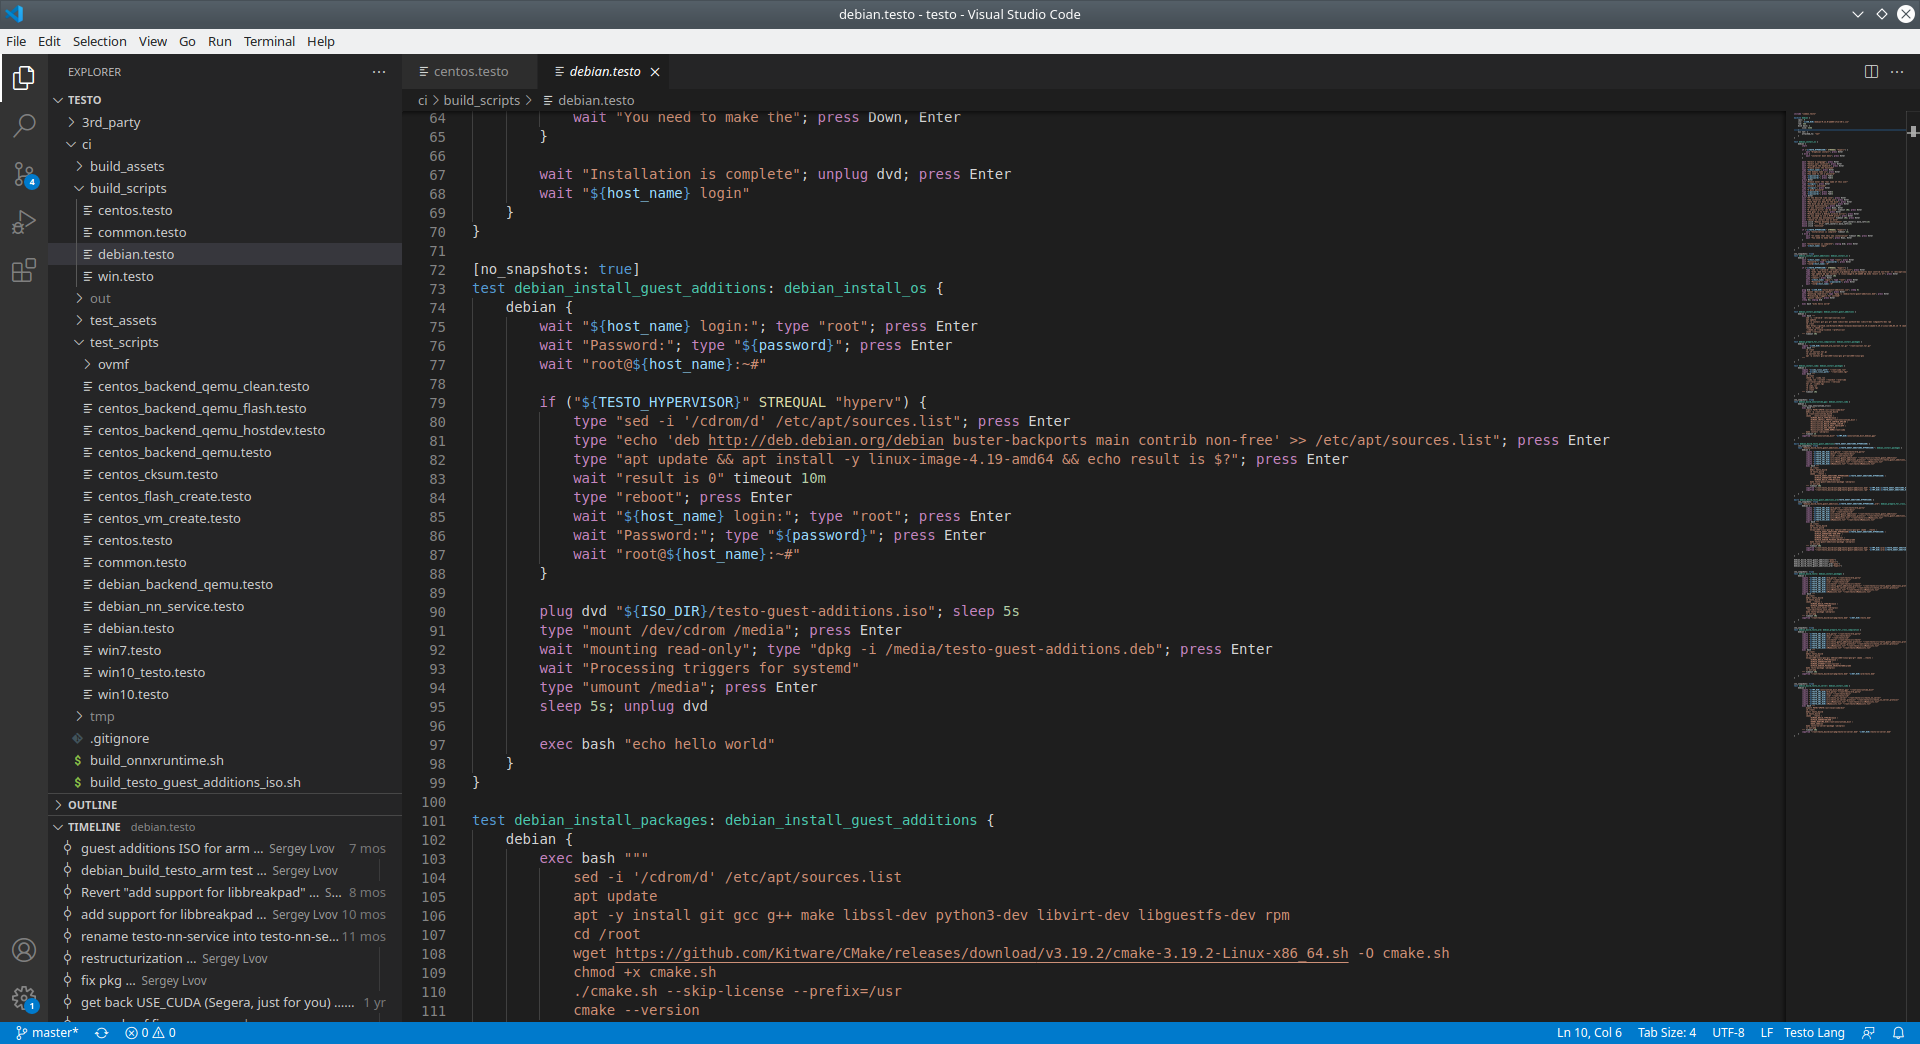
Task: Select 'restructurization' timeline entry
Action: (225, 959)
